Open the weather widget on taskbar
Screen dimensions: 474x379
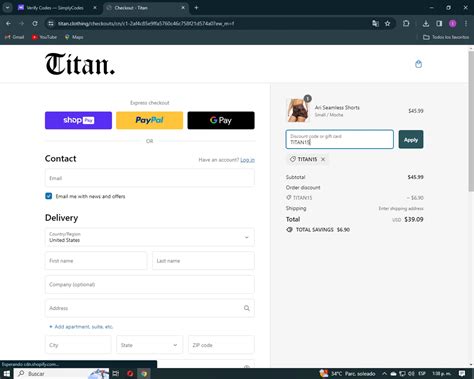click(x=347, y=374)
